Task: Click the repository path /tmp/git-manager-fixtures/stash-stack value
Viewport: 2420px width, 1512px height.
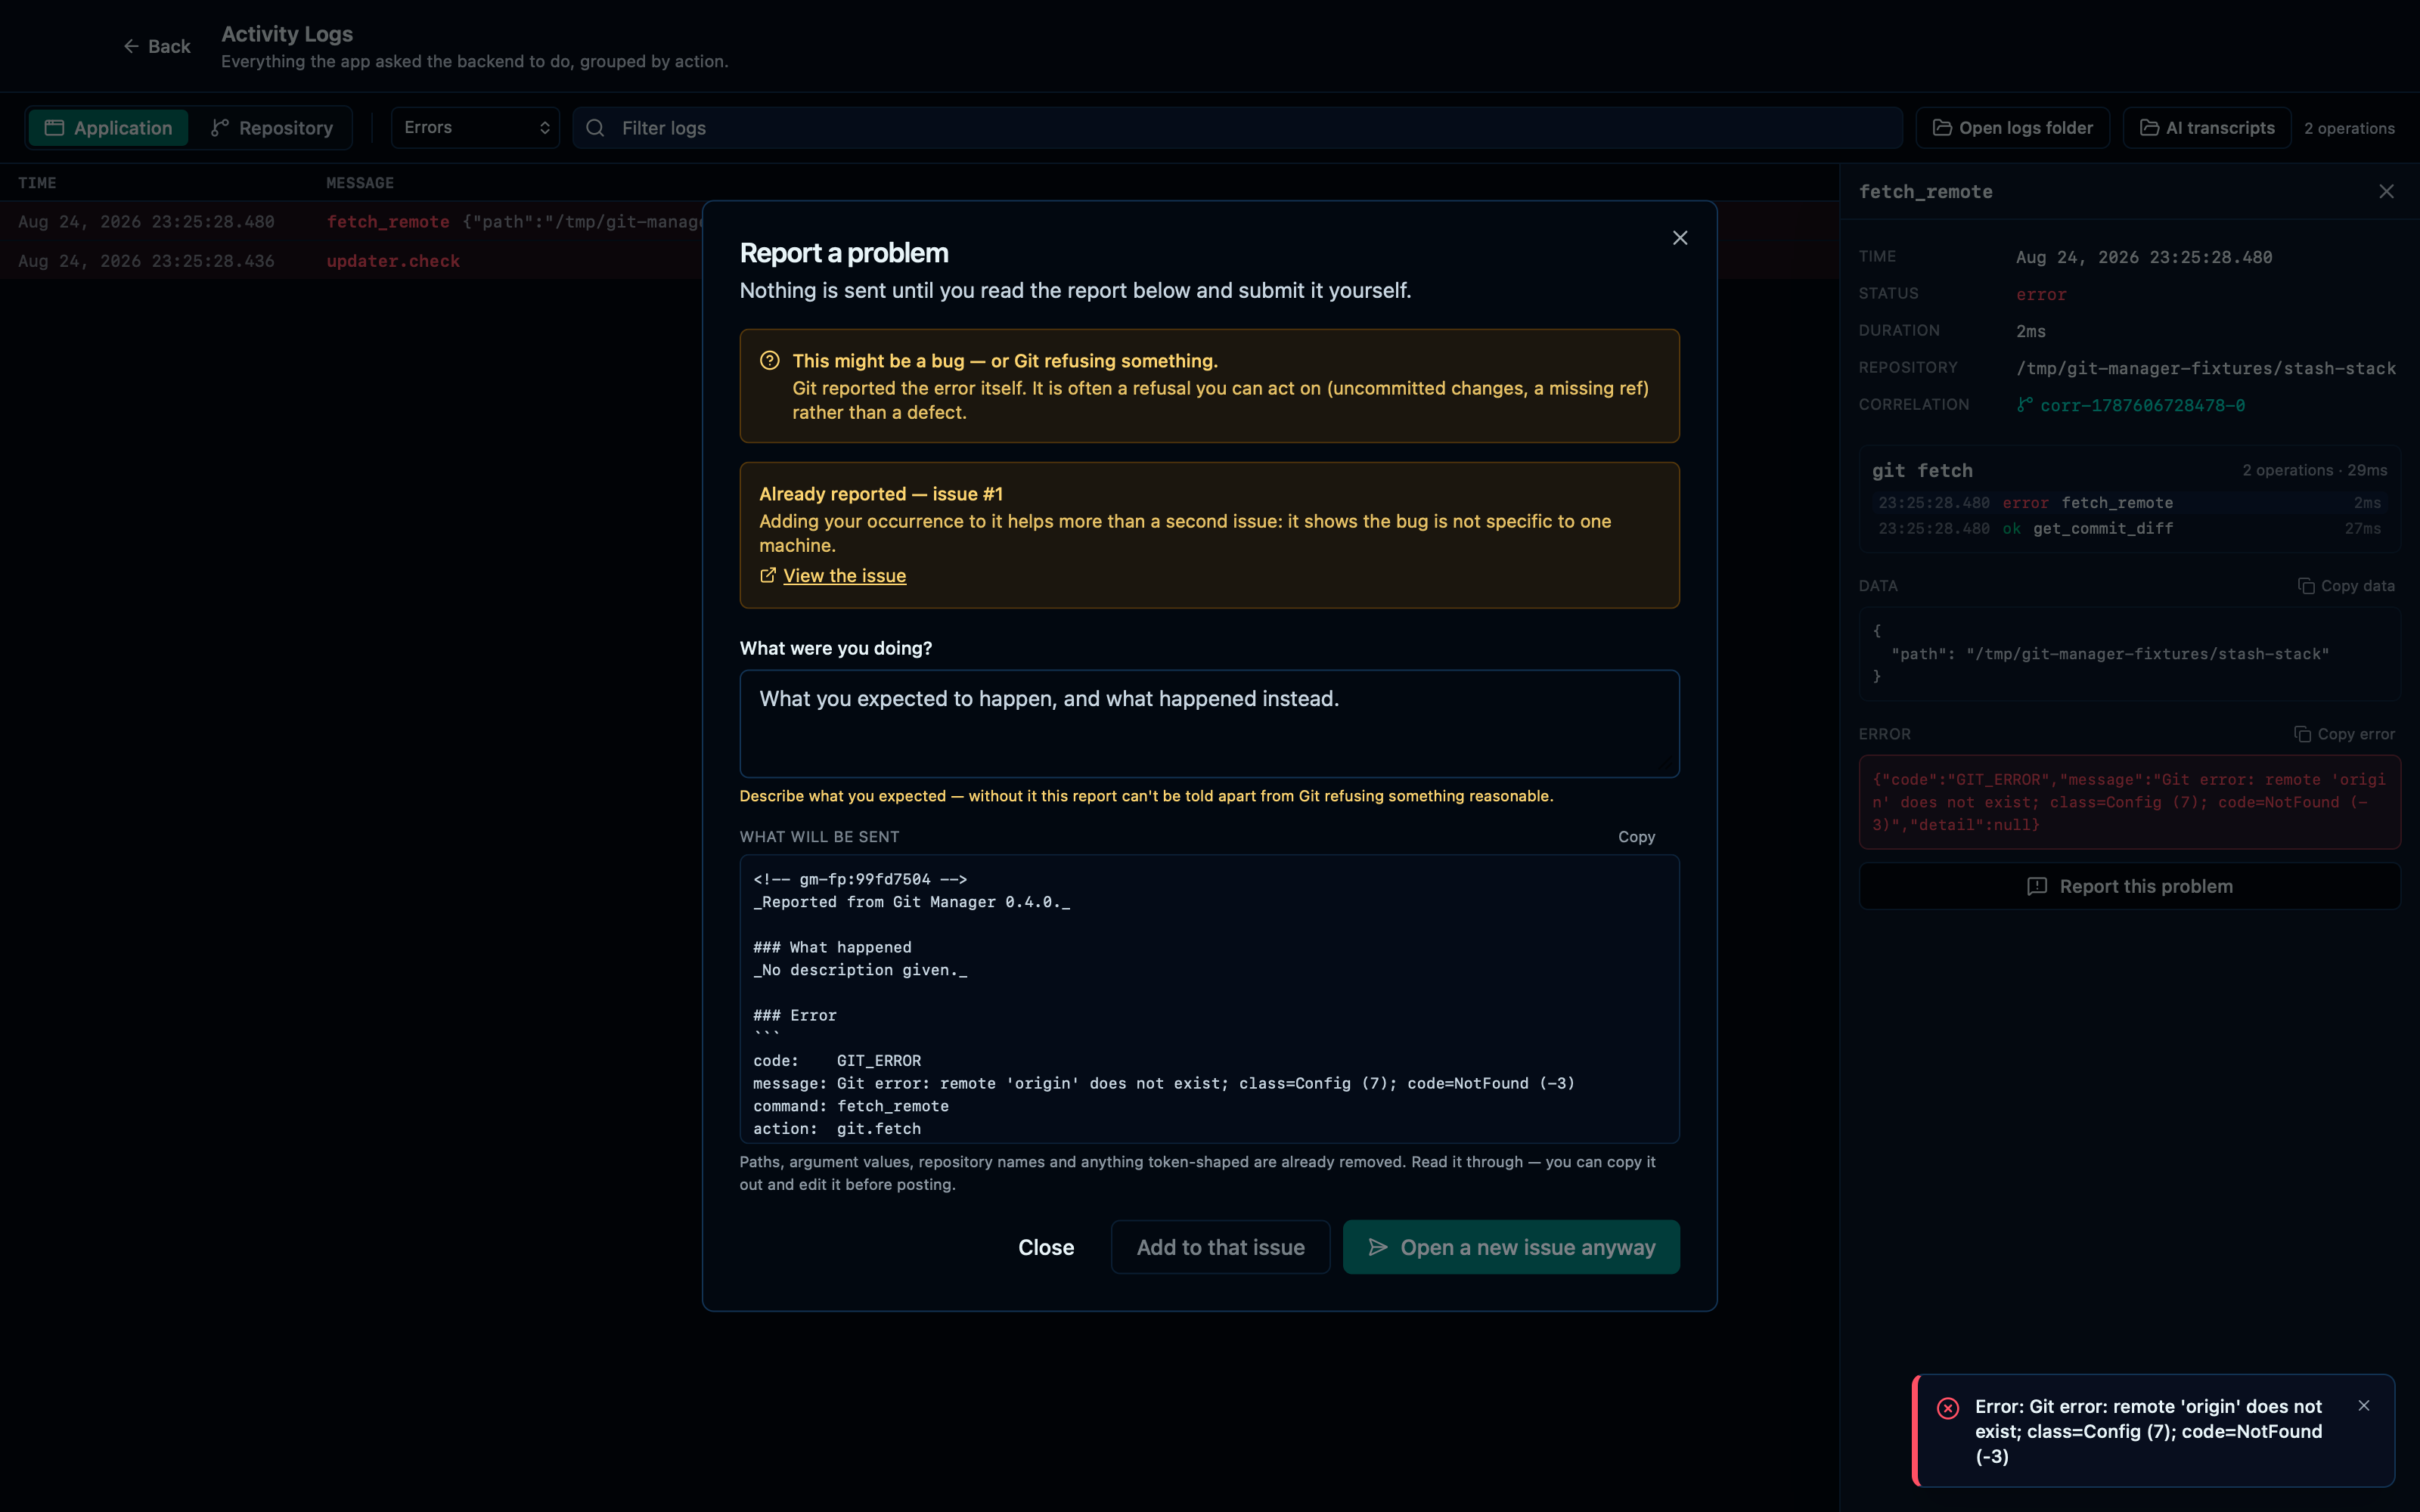Action: [x=2206, y=368]
